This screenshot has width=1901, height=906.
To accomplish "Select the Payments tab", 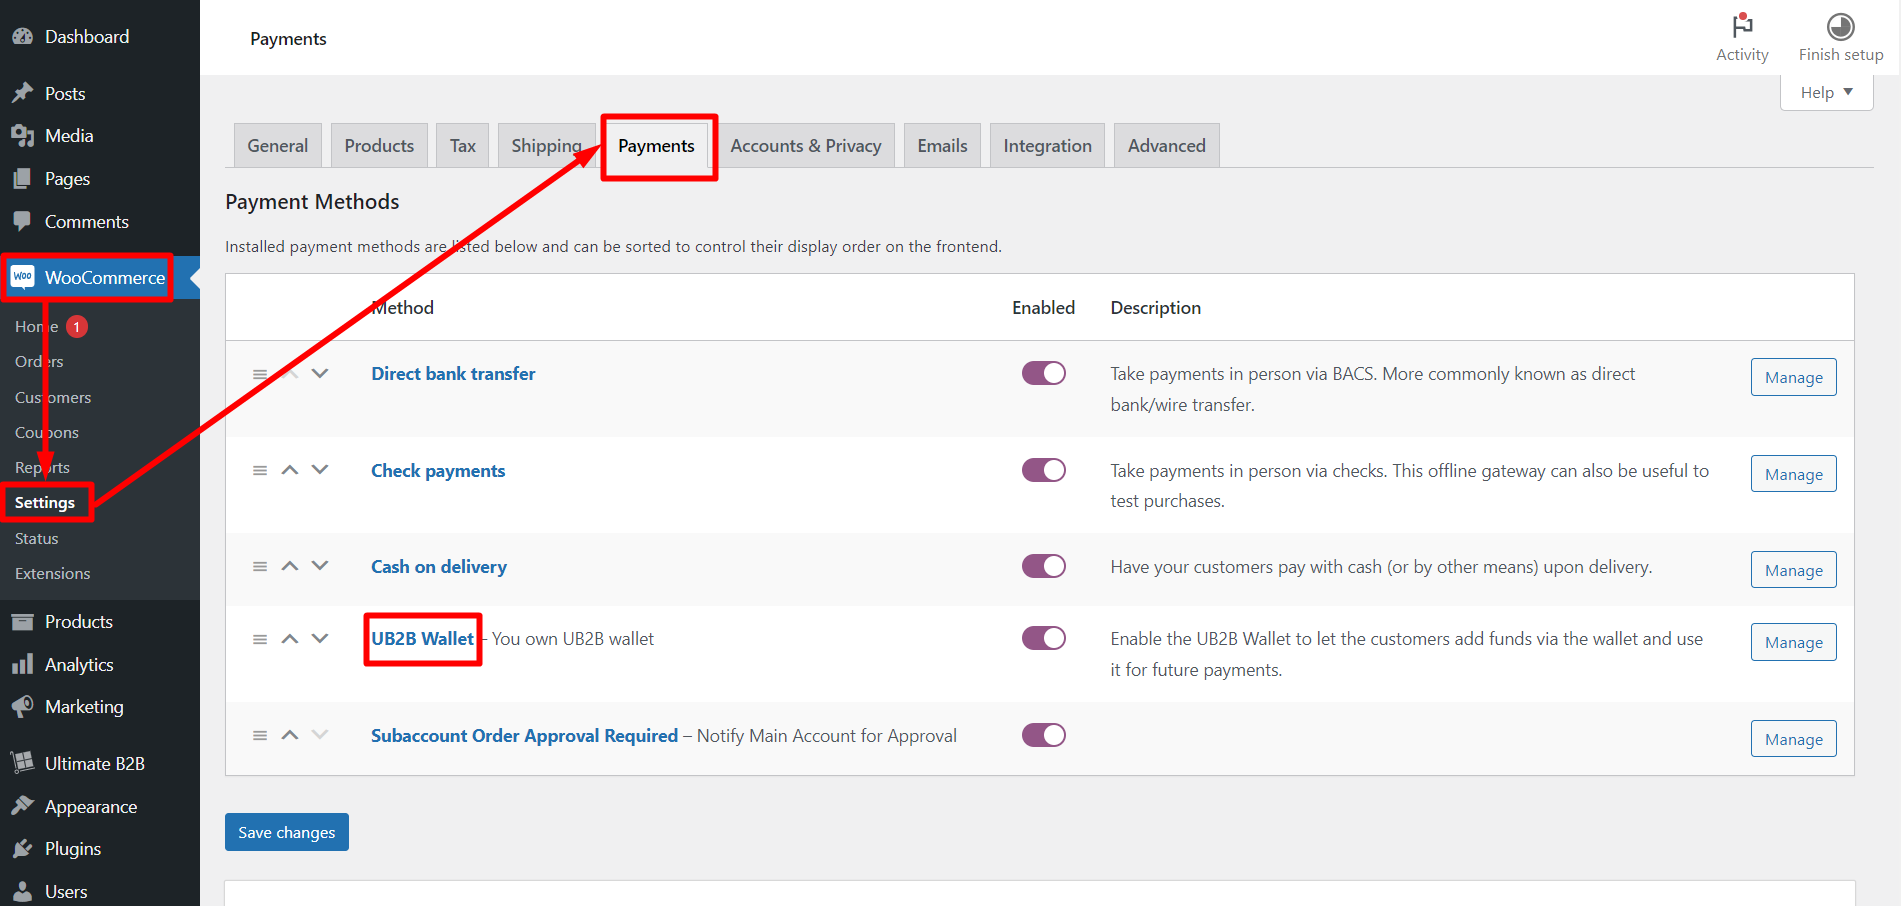I will (x=656, y=146).
